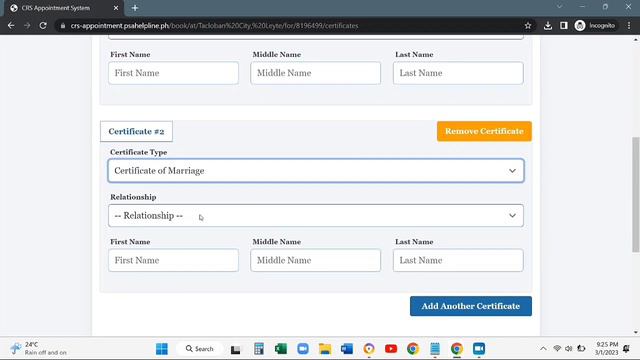
Task: Click Add Another Certificate button
Action: [x=471, y=306]
